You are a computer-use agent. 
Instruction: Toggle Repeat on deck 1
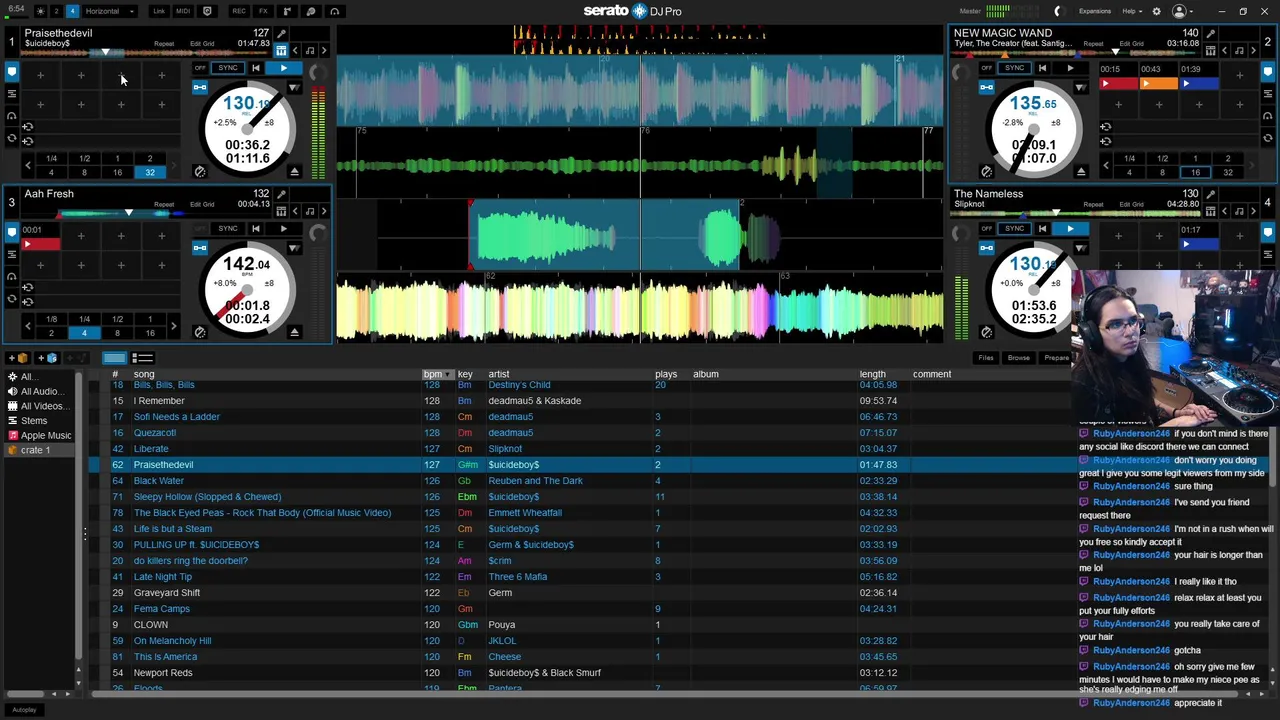pos(164,44)
